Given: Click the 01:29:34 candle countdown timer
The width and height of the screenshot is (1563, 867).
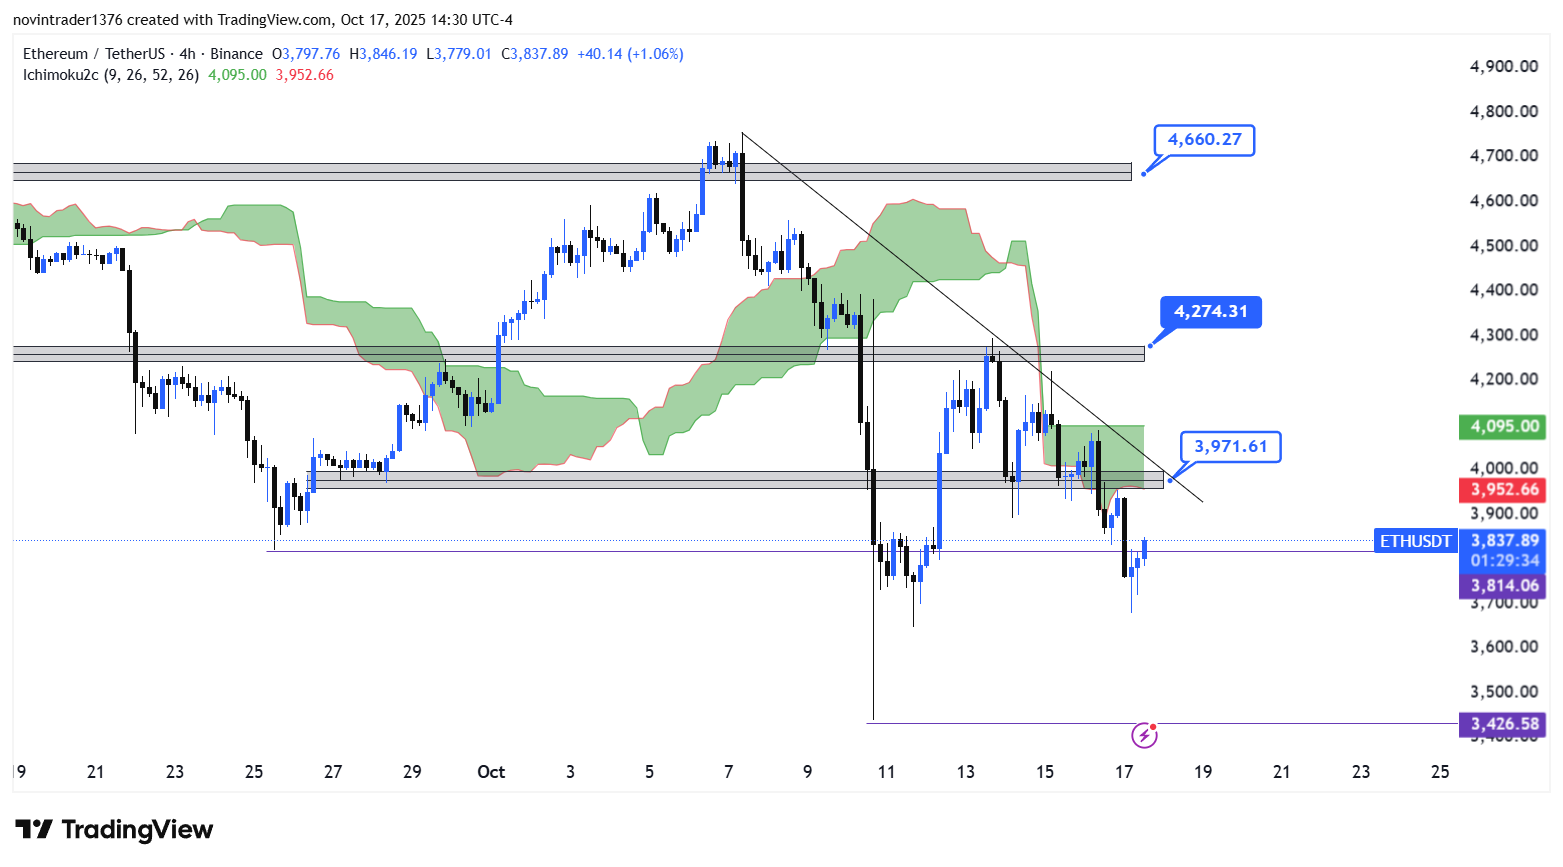Looking at the screenshot, I should click(1503, 561).
